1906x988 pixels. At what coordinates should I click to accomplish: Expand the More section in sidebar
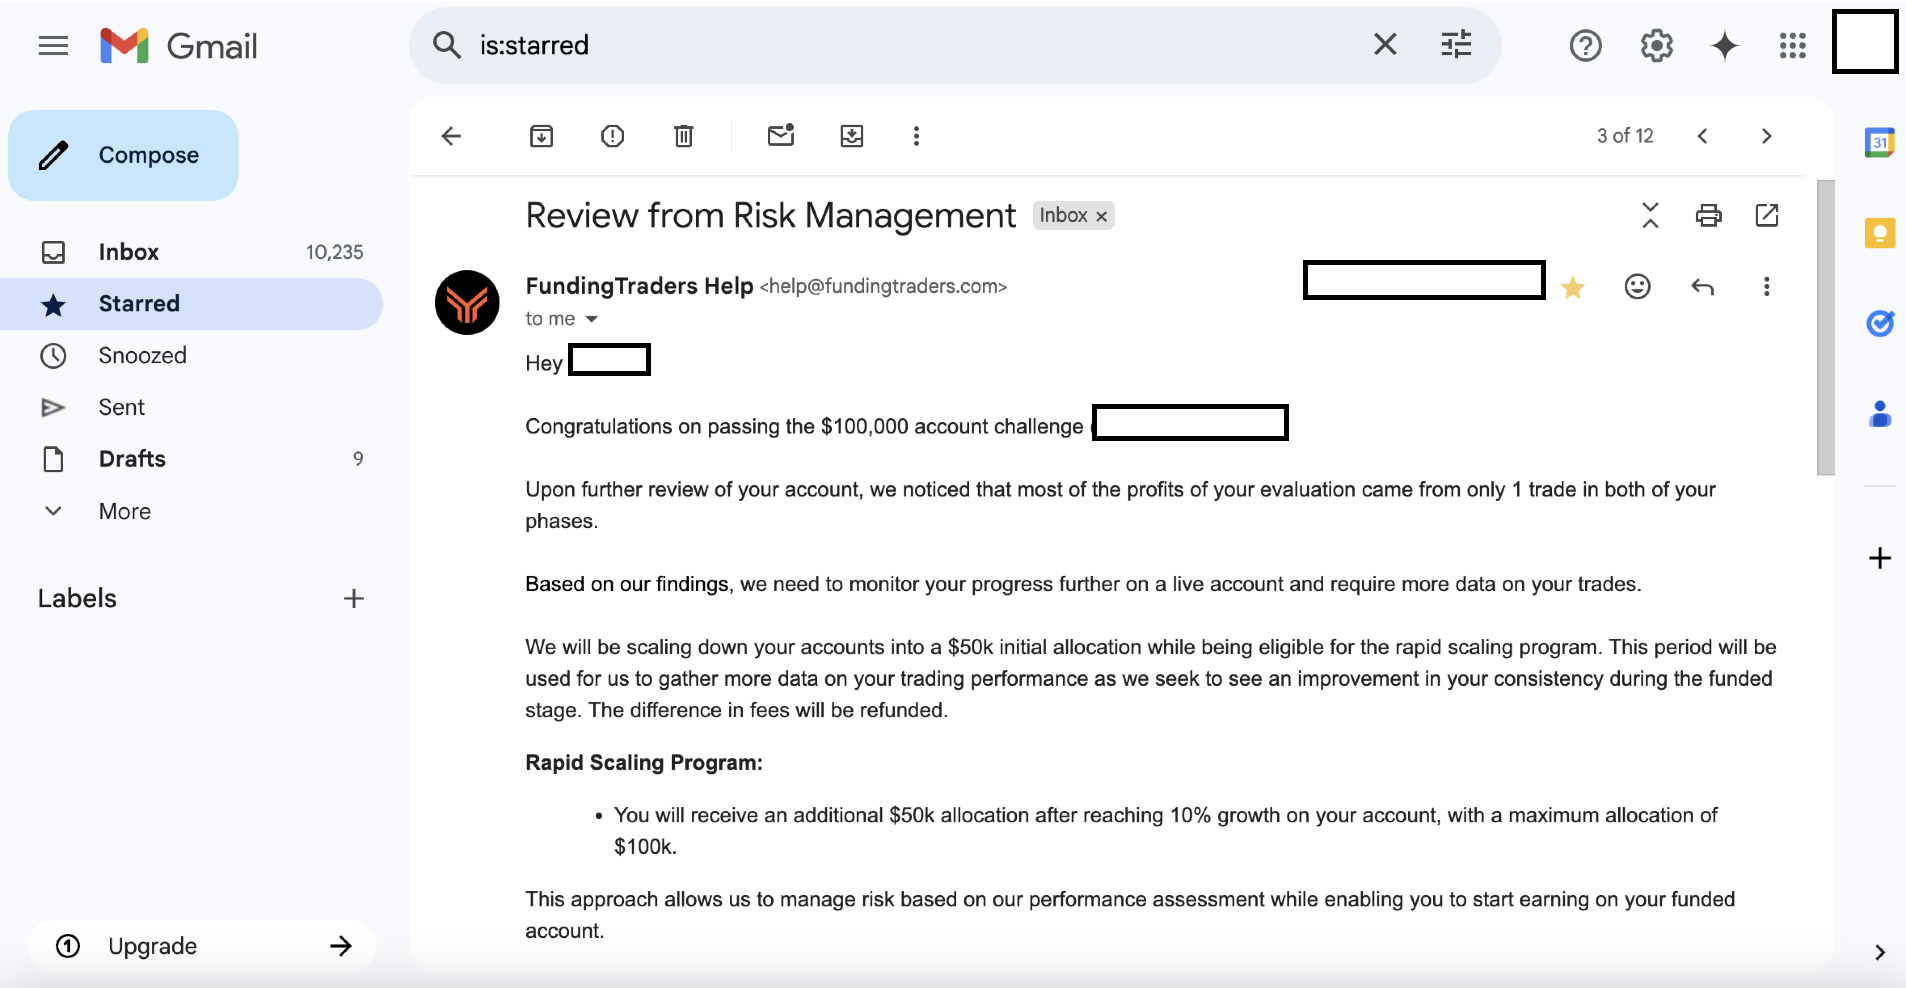point(124,511)
